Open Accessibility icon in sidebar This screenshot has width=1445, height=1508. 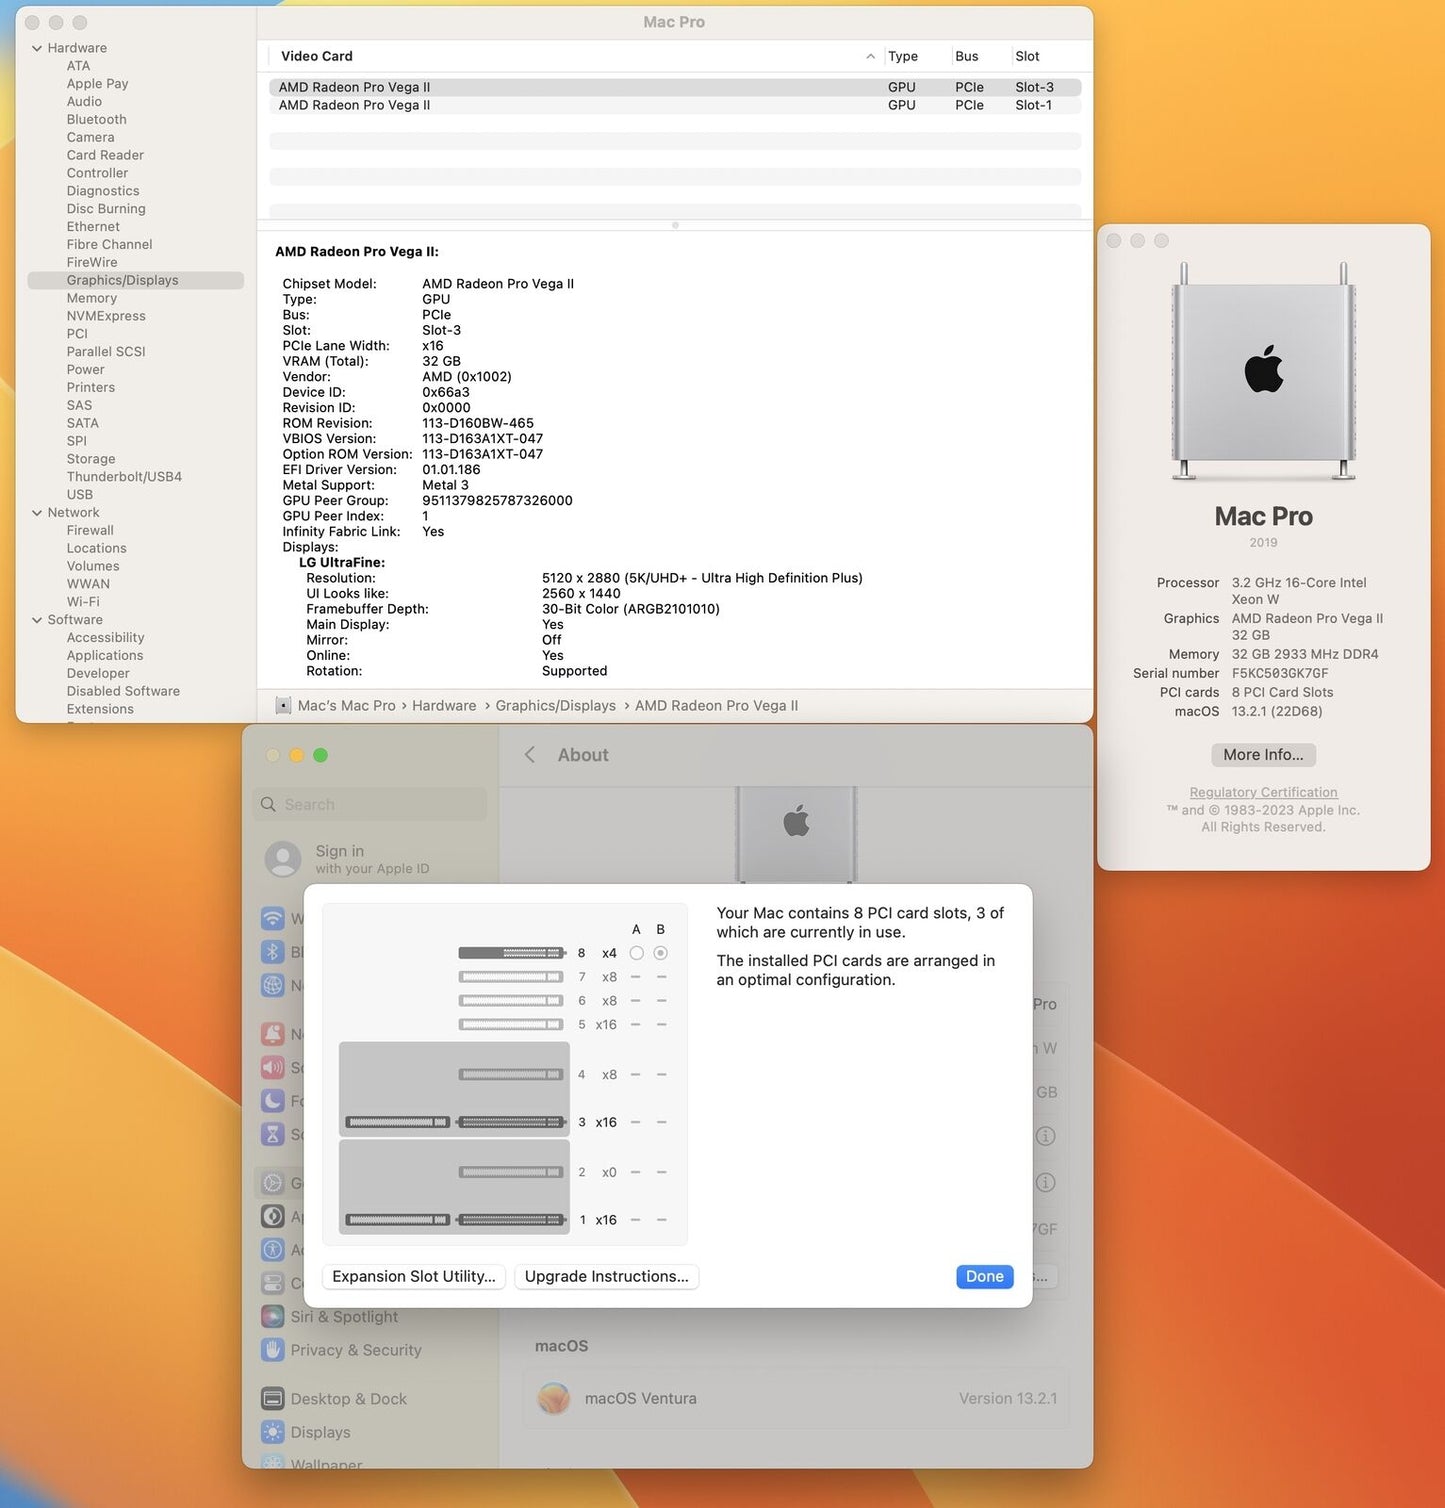(x=272, y=1250)
